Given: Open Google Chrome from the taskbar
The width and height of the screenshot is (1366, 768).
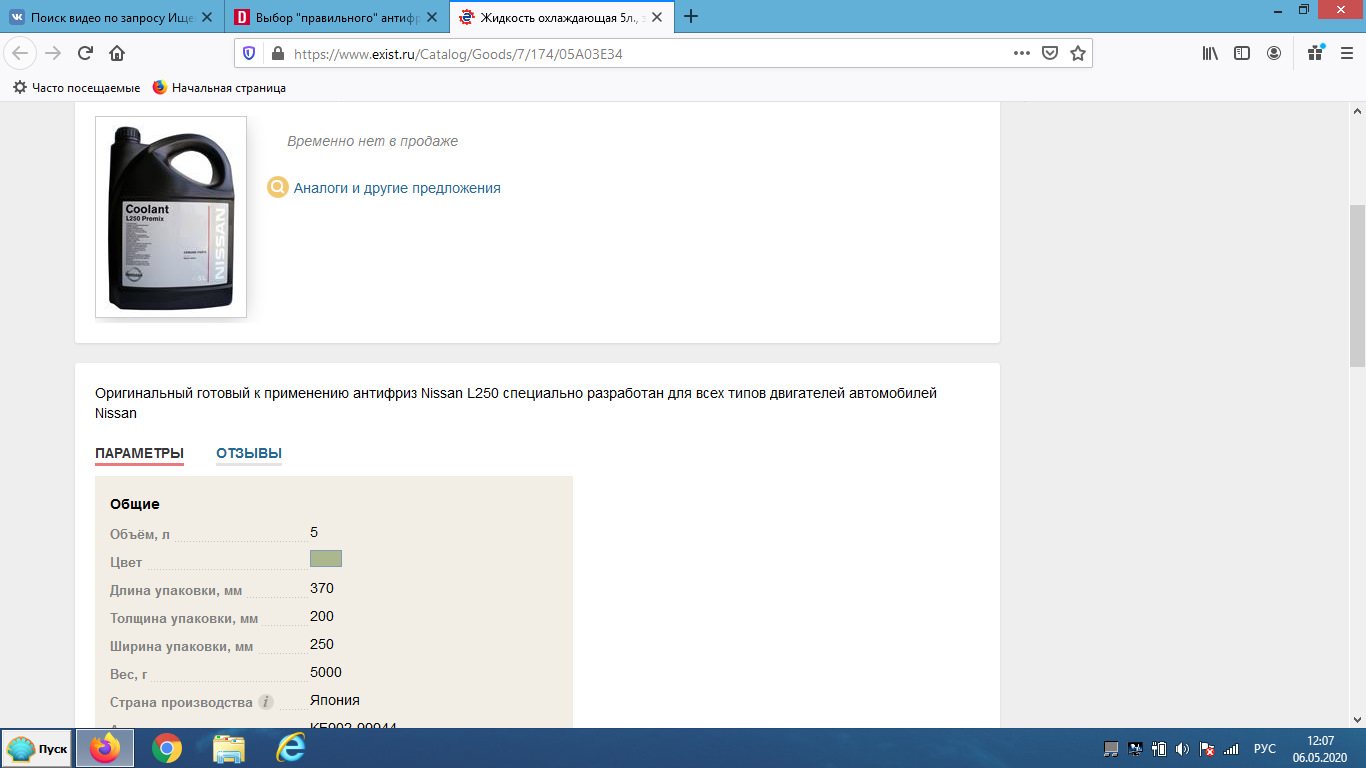Looking at the screenshot, I should pyautogui.click(x=167, y=748).
